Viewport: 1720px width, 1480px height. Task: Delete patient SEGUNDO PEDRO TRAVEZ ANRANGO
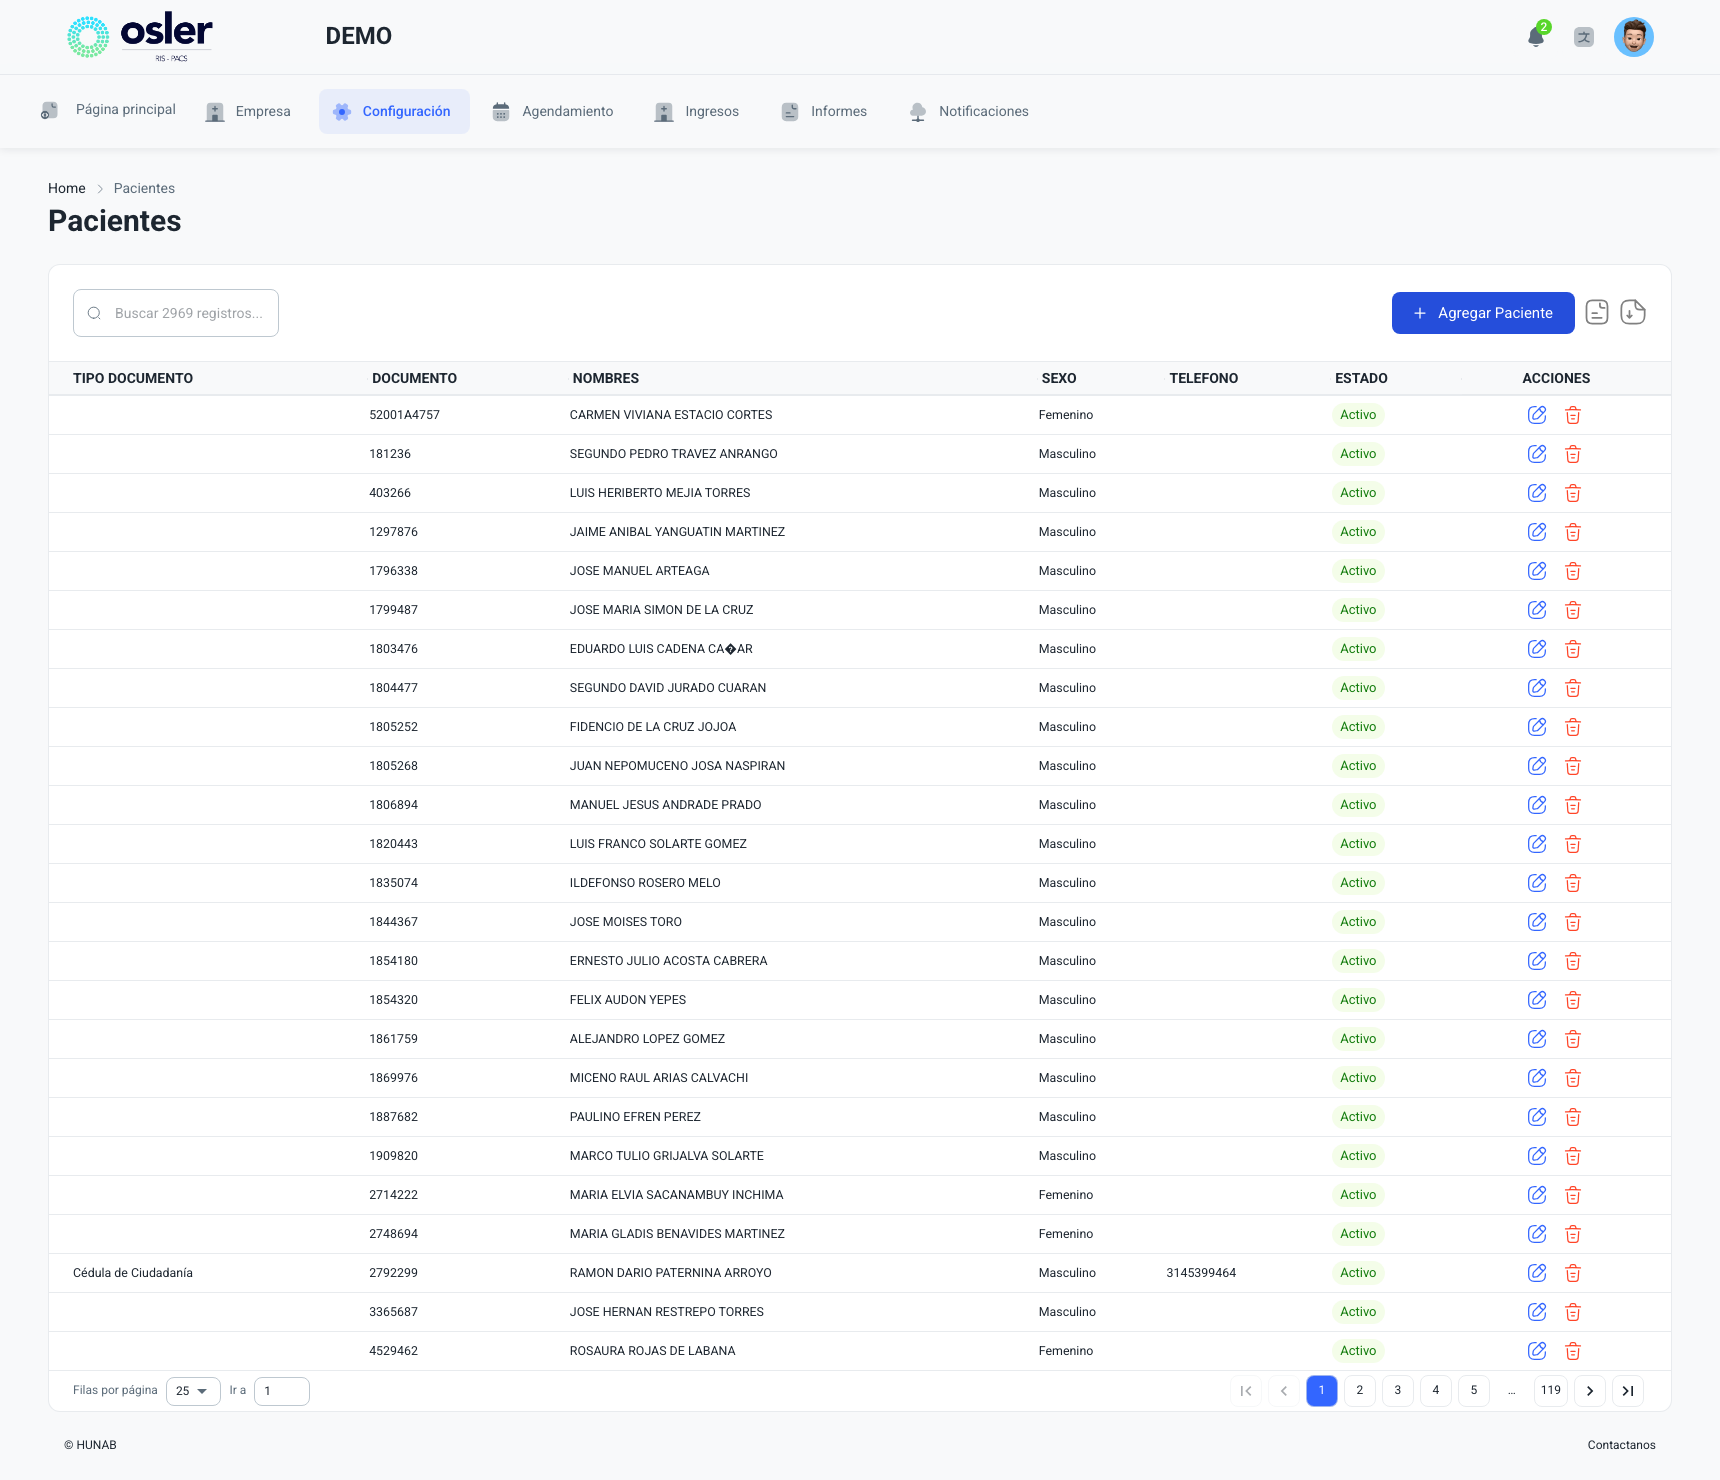pyautogui.click(x=1573, y=454)
